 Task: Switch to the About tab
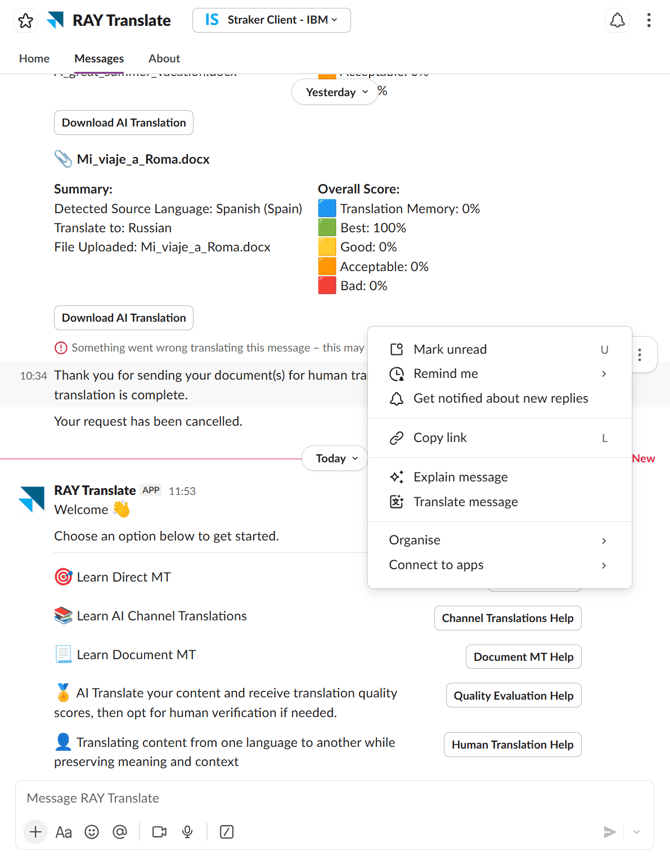tap(164, 59)
